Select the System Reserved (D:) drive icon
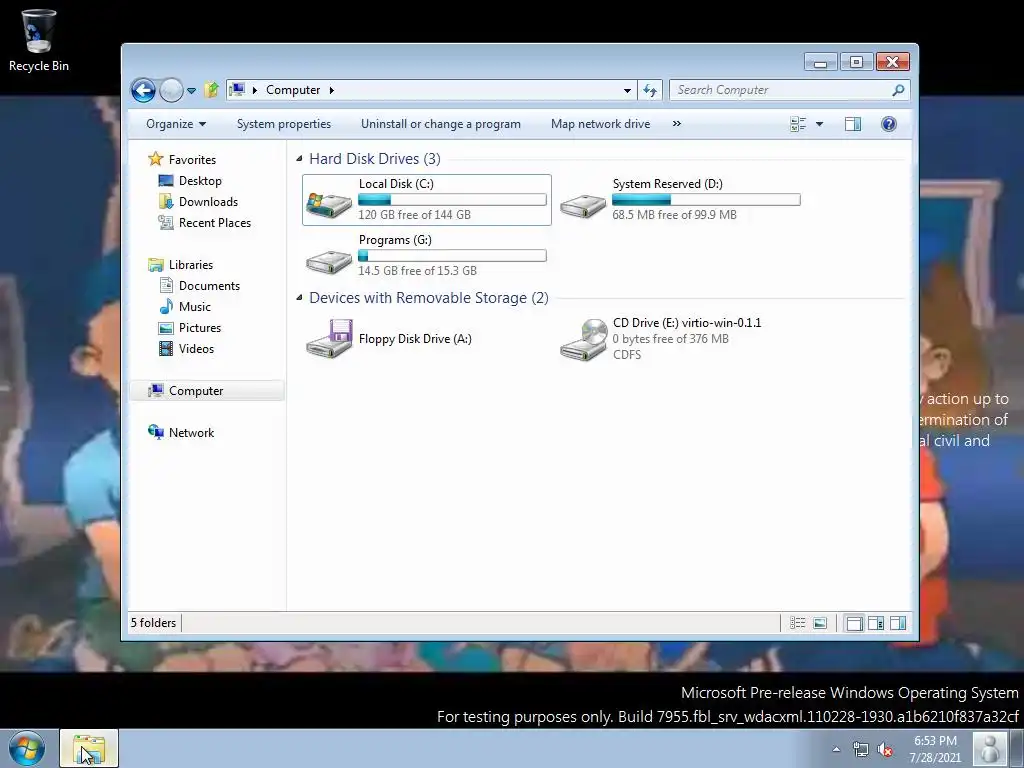This screenshot has height=768, width=1024. (x=583, y=204)
